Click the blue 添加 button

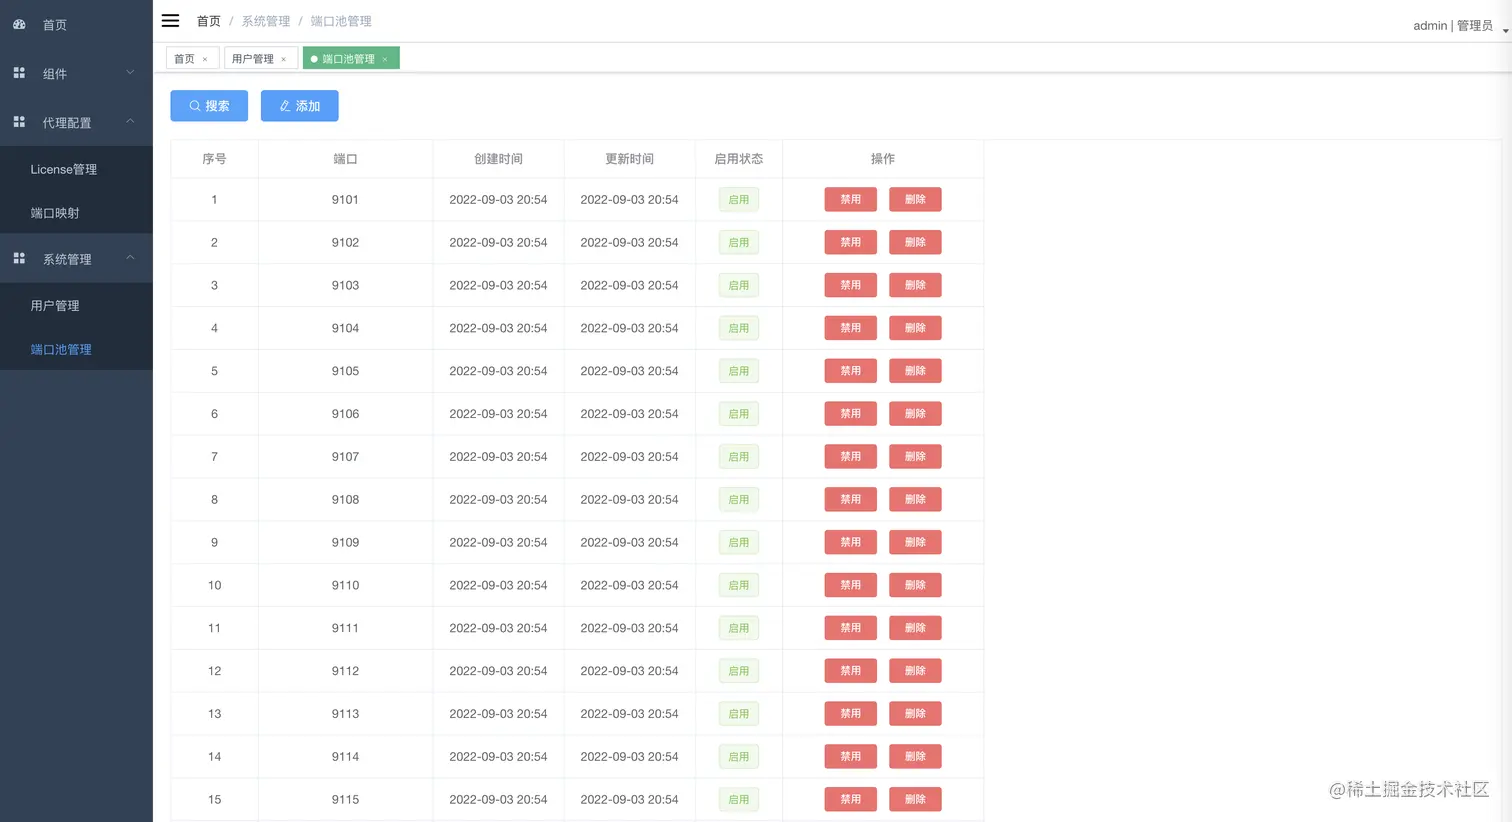pyautogui.click(x=300, y=106)
